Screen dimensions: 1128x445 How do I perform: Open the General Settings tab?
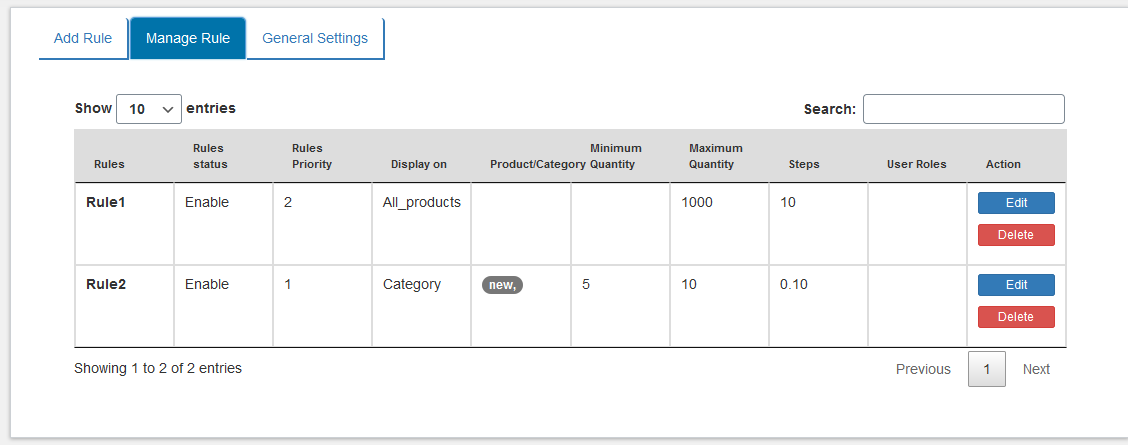315,38
